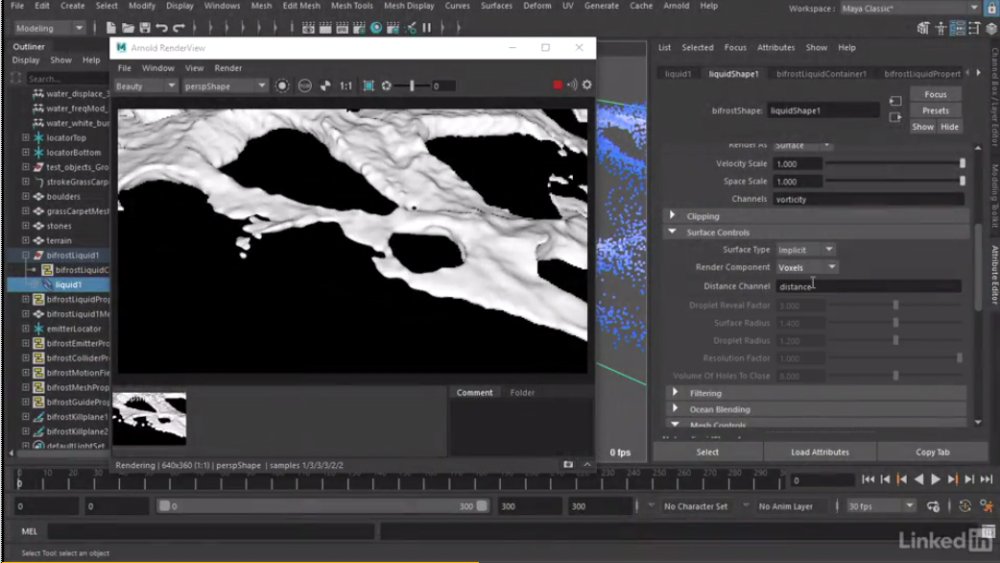Open the Mesh Tools menu

tap(352, 6)
